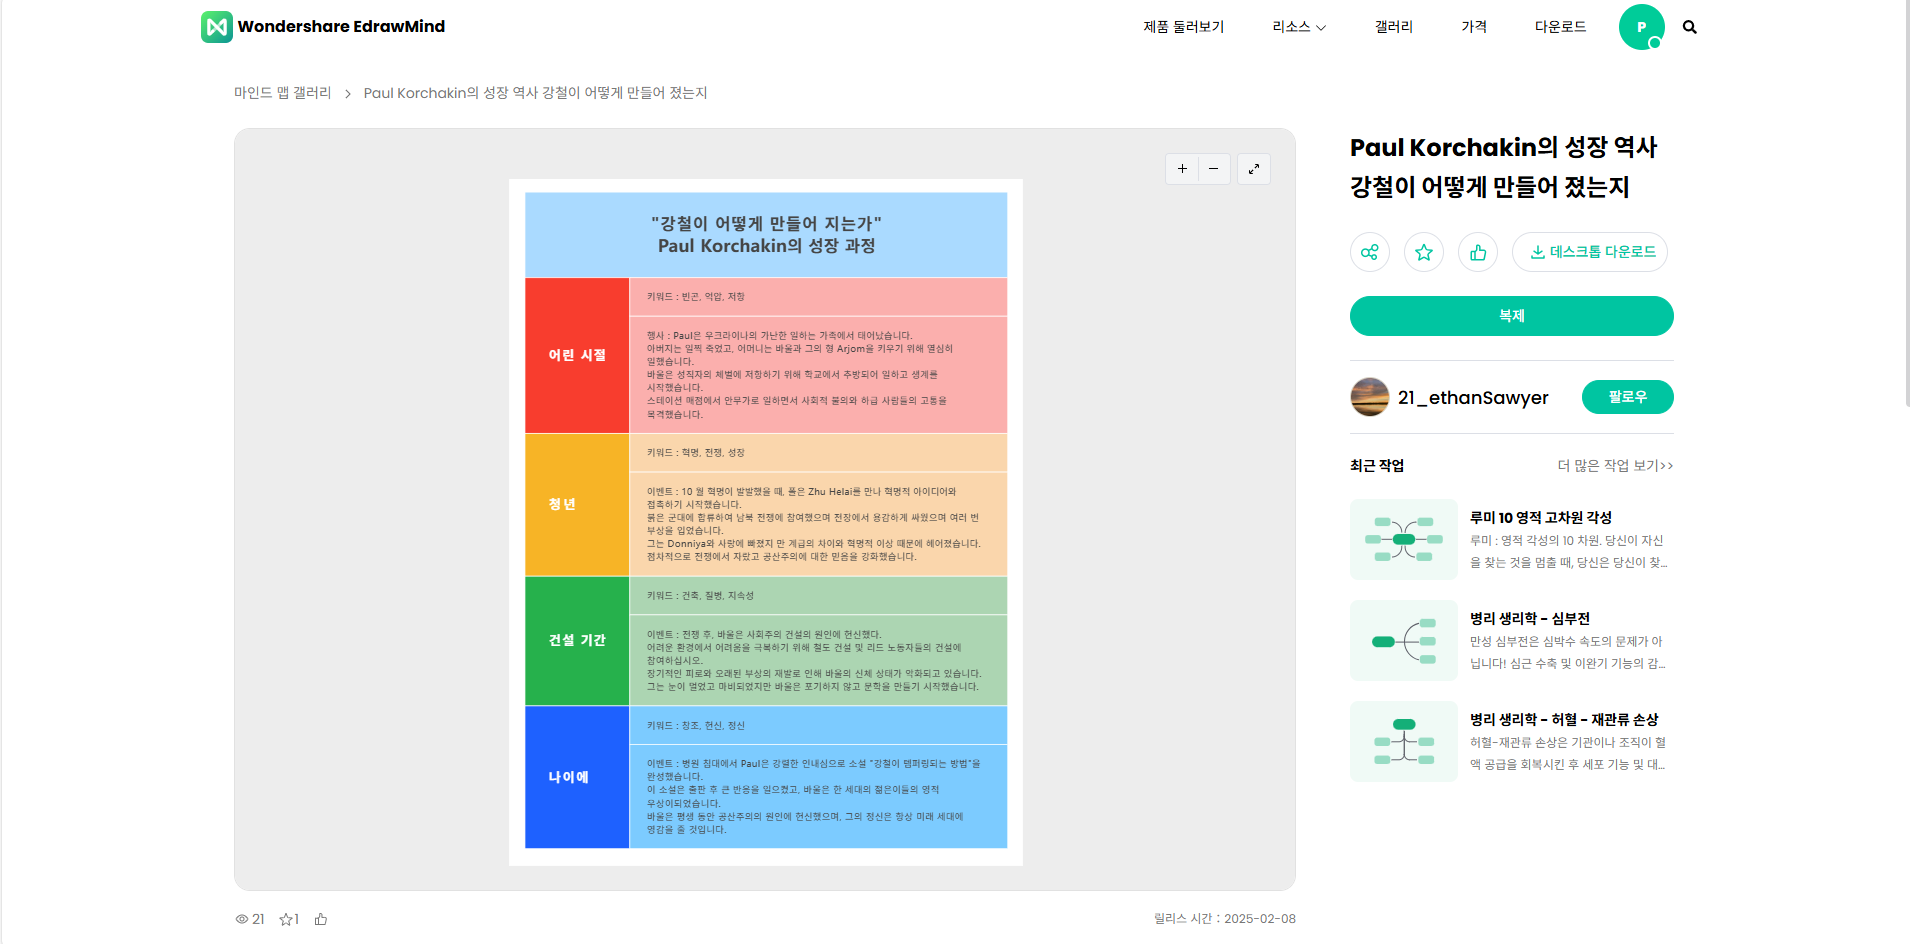1910x944 pixels.
Task: Click 데스크톱 다운로드 button
Action: (x=1590, y=252)
